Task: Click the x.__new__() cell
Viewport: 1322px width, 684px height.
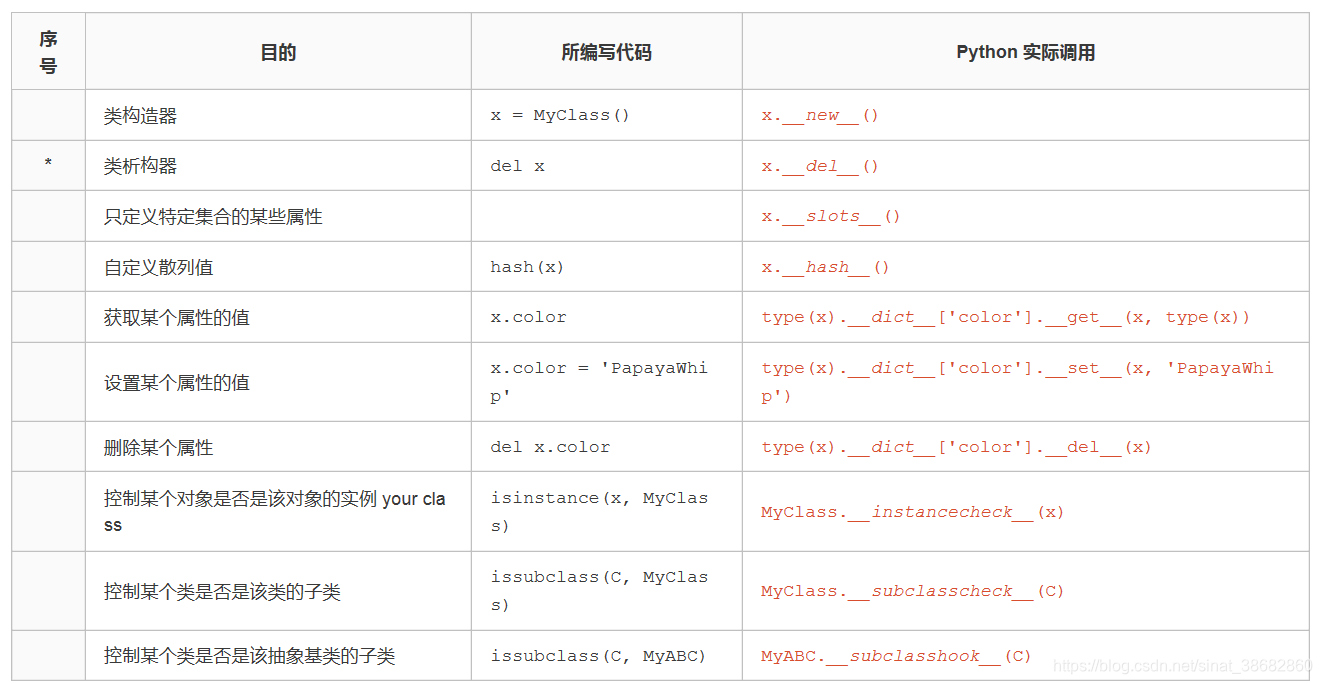Action: (1025, 115)
